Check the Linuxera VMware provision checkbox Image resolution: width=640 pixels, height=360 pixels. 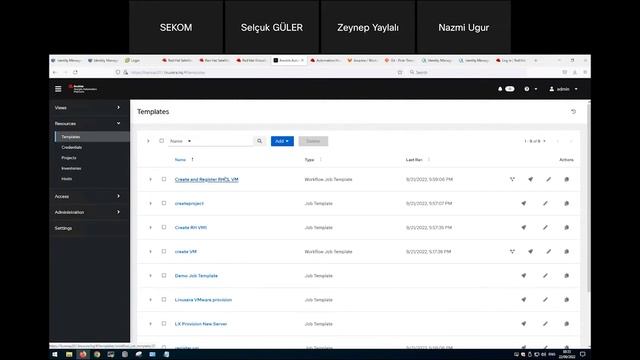(164, 300)
